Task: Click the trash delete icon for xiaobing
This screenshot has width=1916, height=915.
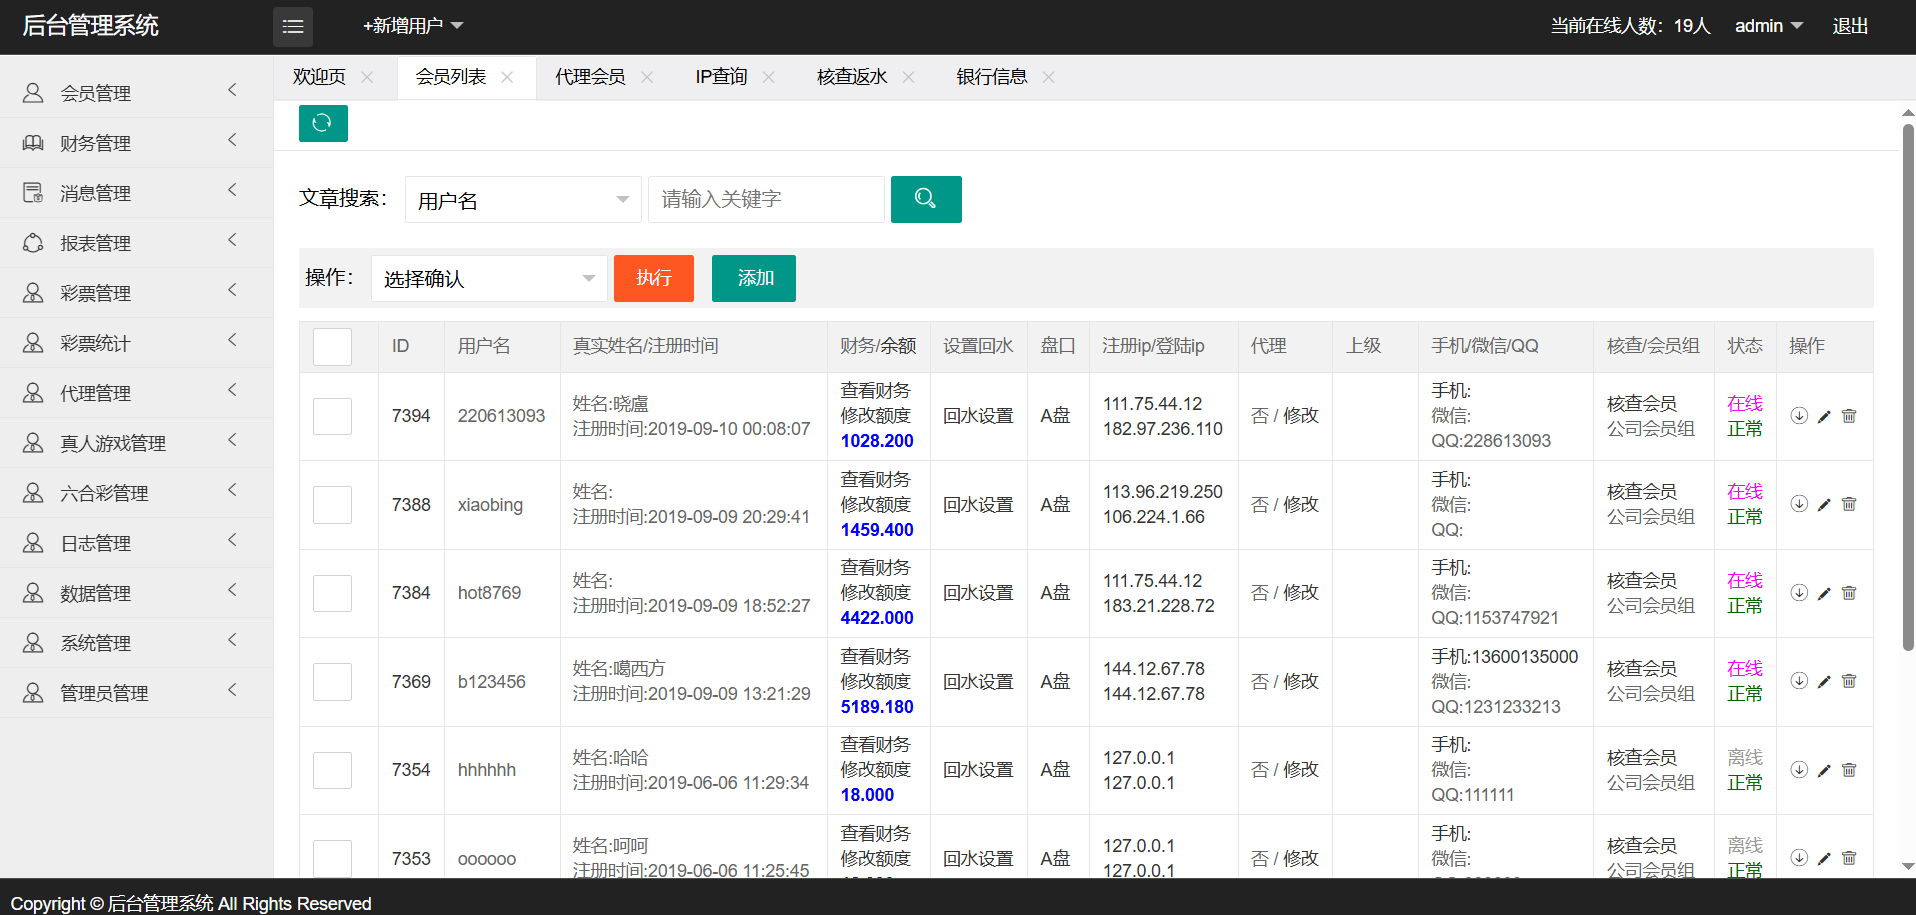Action: (x=1849, y=504)
